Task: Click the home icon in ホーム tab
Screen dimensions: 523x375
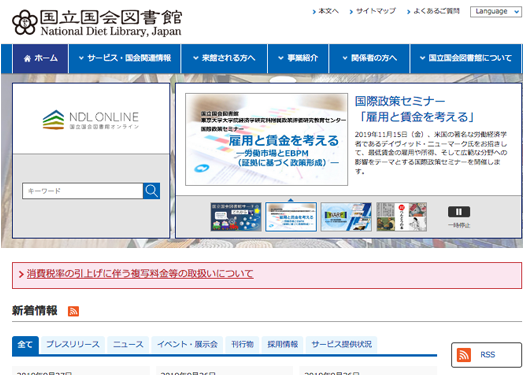Action: click(27, 59)
